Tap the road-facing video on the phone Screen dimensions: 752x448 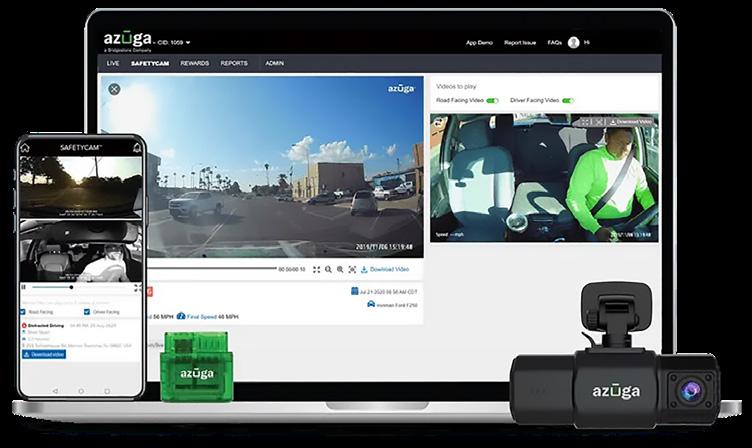click(81, 187)
